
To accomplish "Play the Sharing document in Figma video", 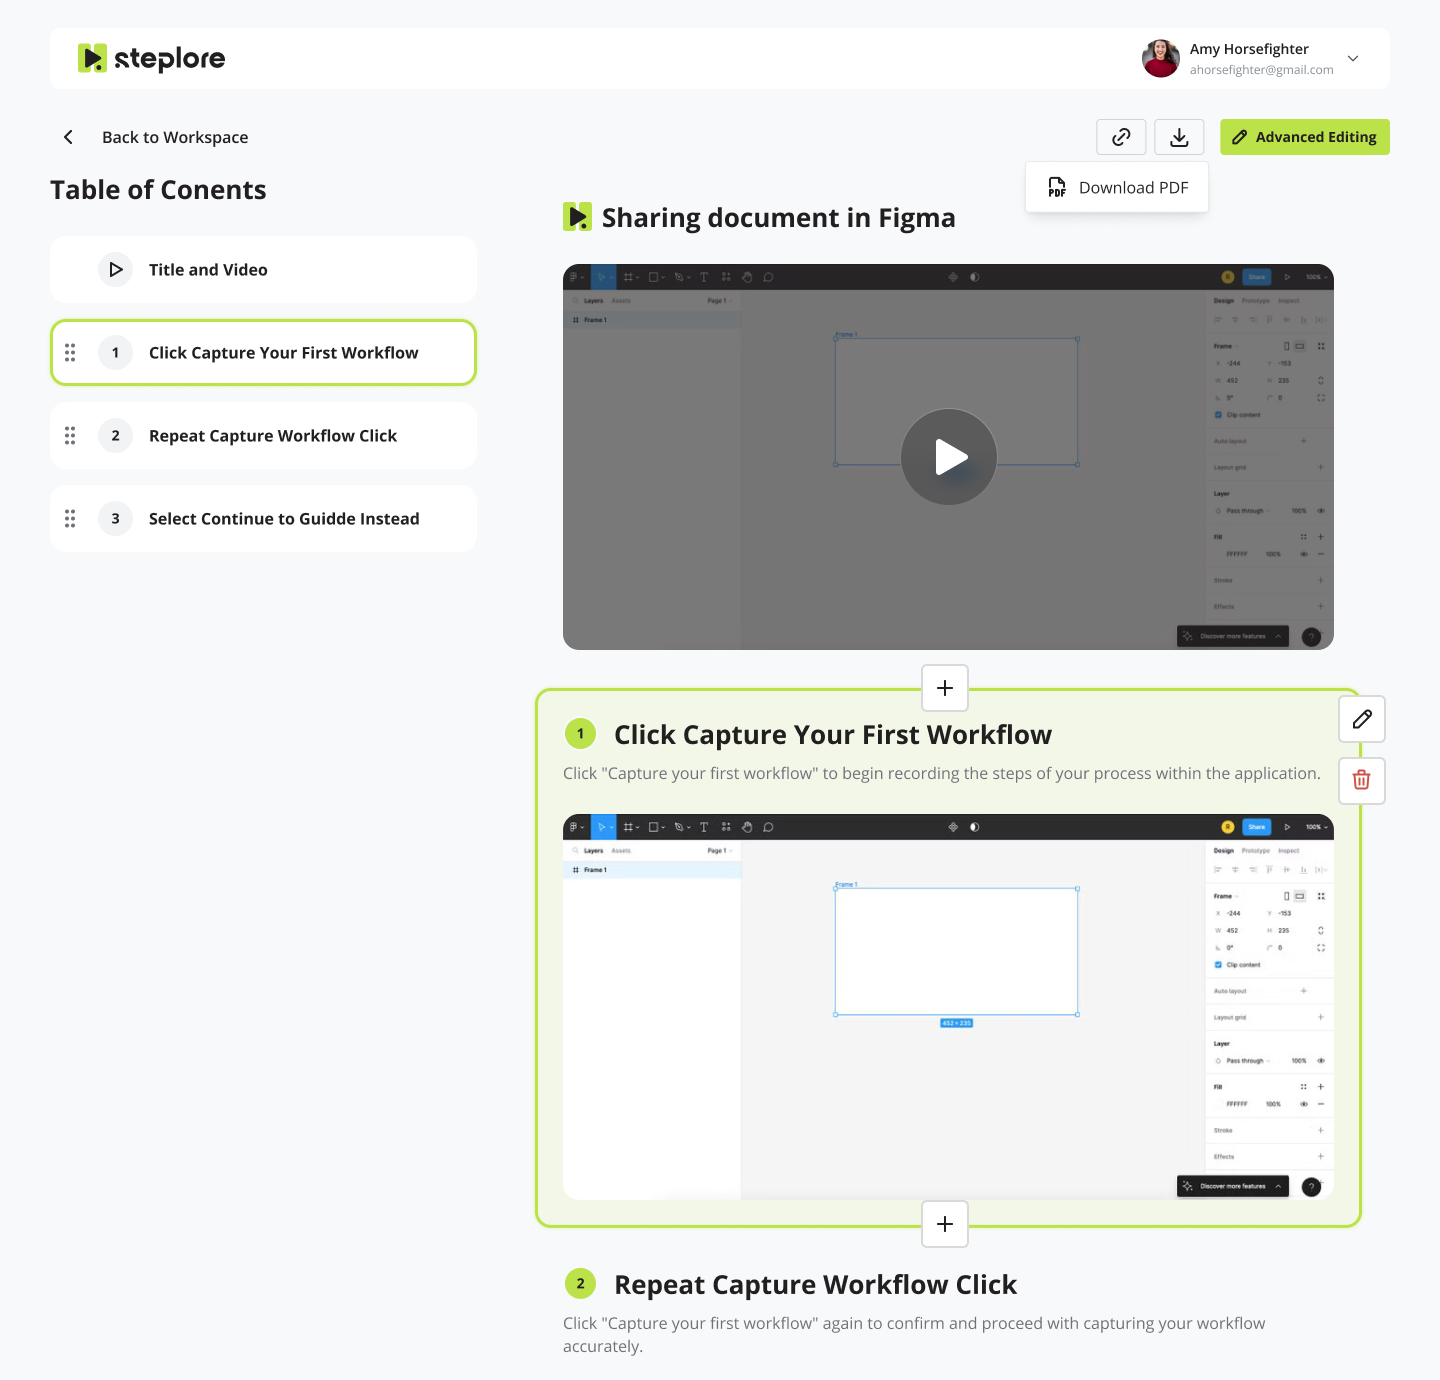I will point(948,457).
